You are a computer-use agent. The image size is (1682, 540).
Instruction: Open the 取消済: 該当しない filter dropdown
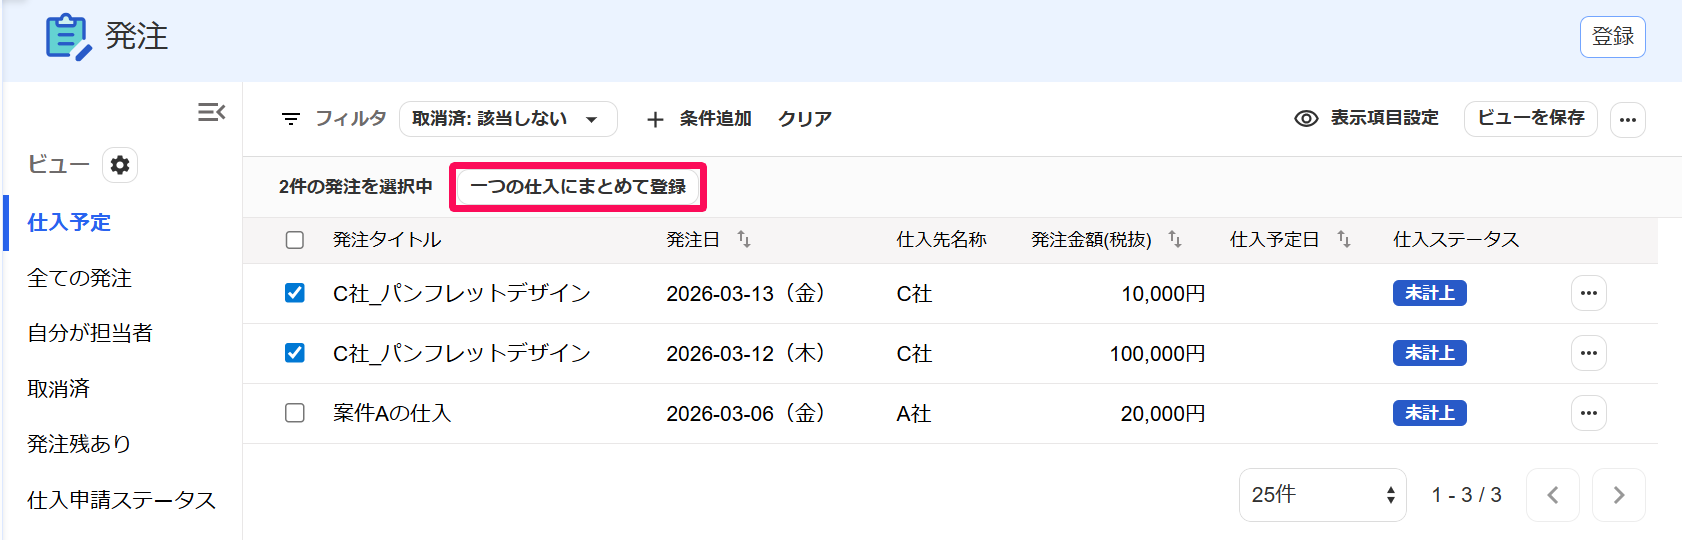tap(508, 119)
